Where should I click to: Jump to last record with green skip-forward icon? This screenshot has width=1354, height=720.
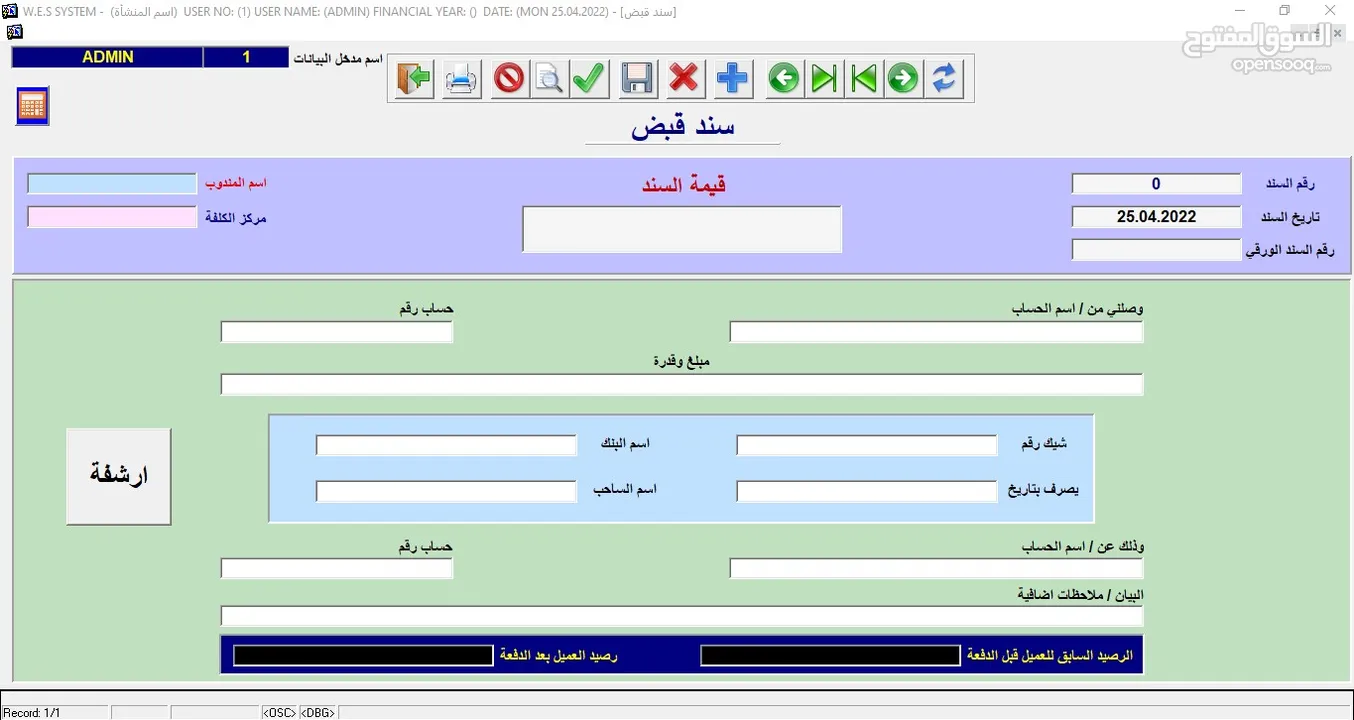coord(824,78)
